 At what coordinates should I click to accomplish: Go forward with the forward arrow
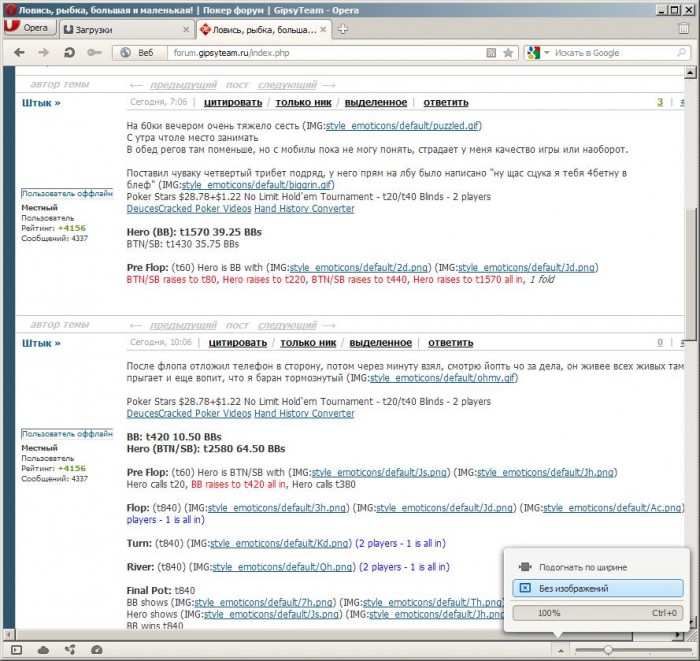(x=44, y=53)
